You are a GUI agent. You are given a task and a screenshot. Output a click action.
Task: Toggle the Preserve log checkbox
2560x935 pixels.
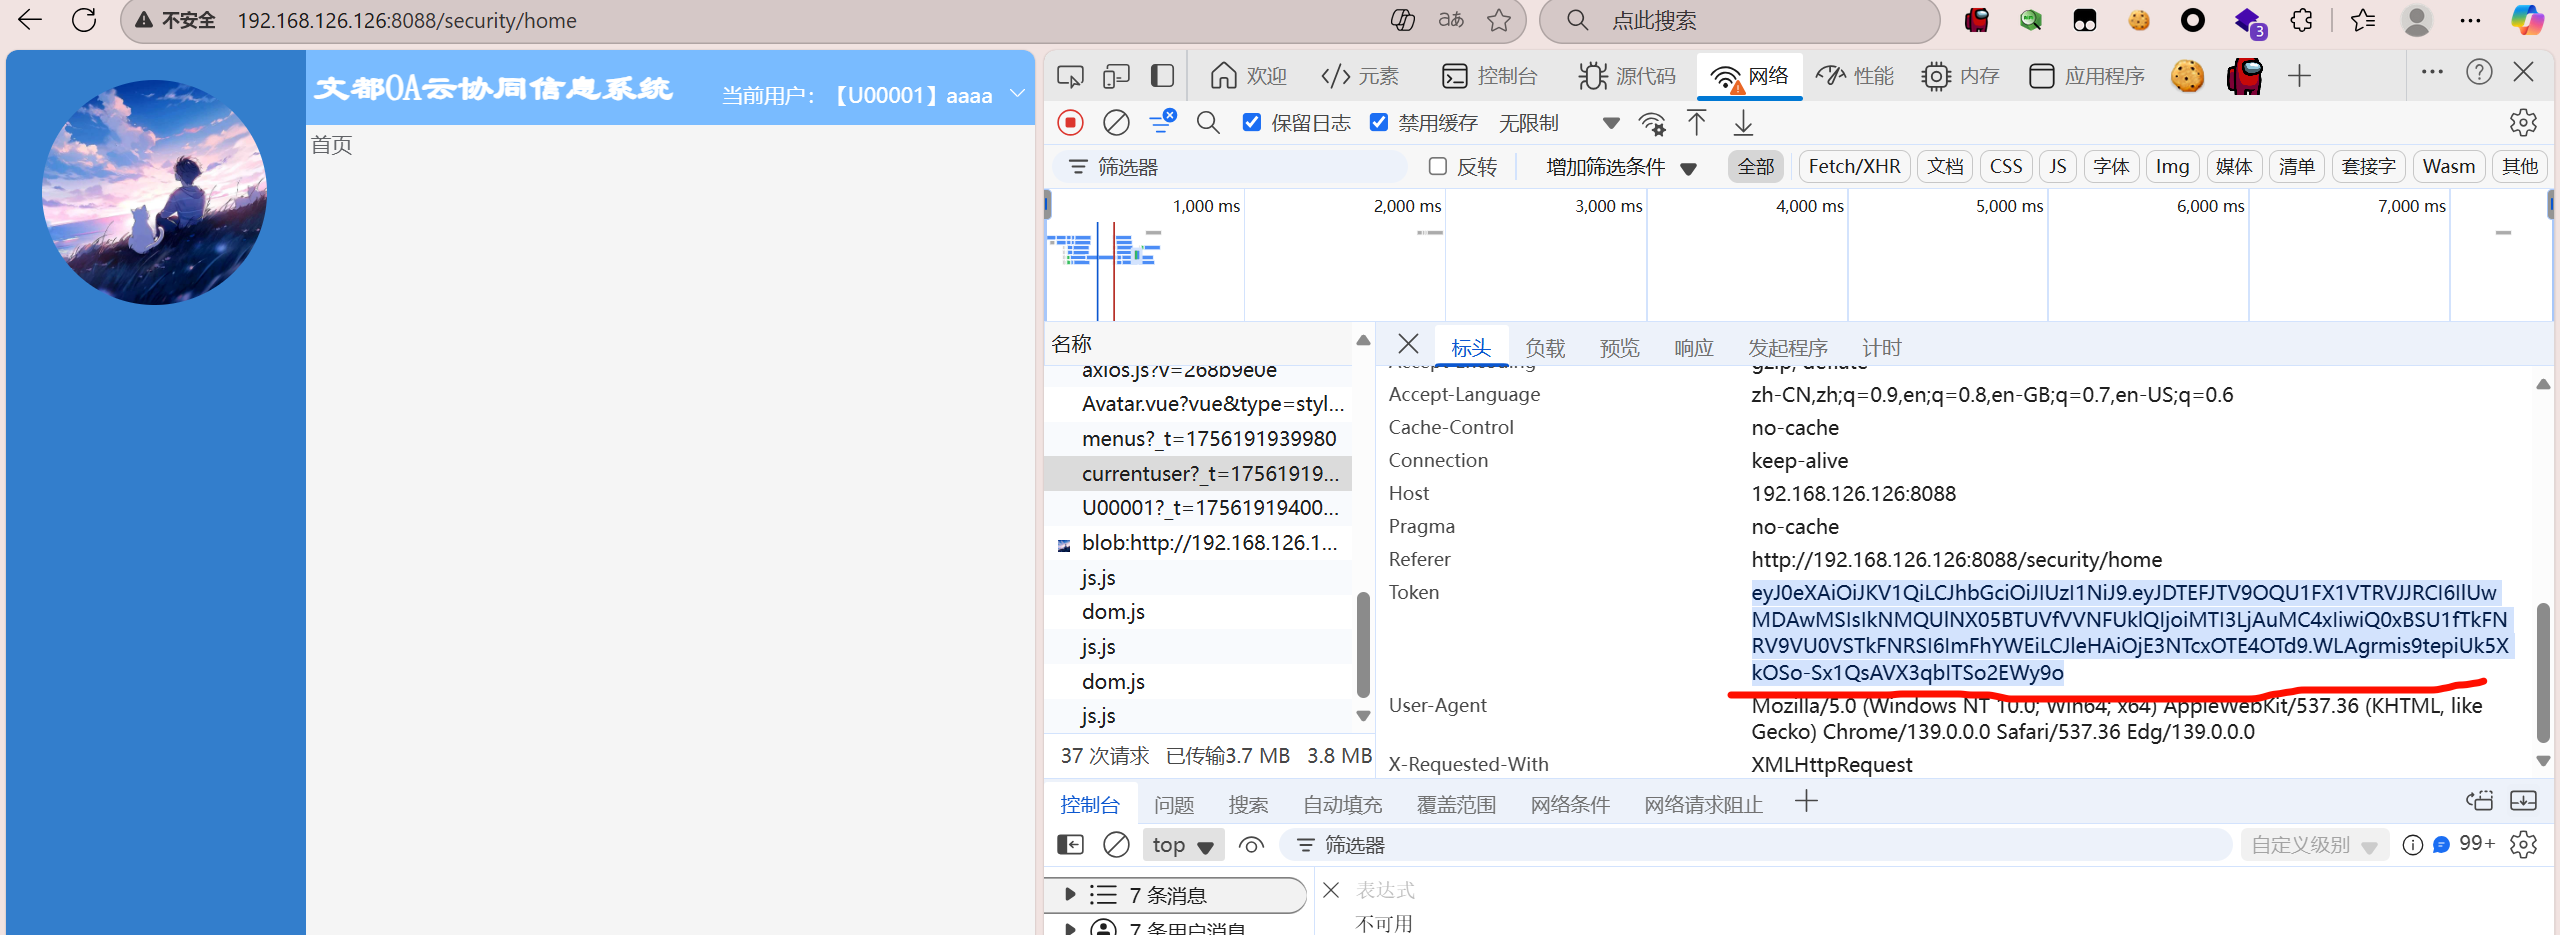click(x=1252, y=123)
